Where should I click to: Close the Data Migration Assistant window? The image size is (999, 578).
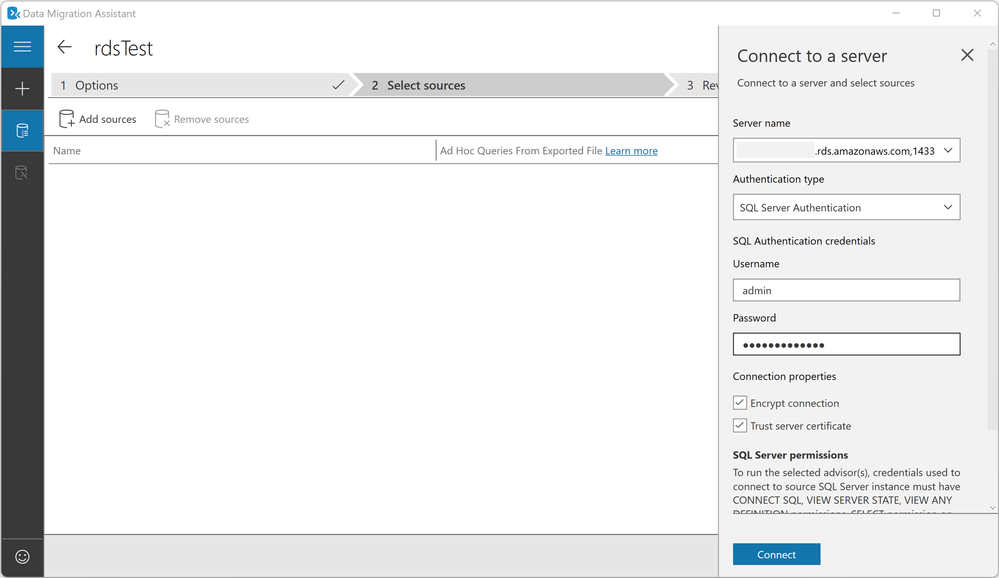point(977,13)
